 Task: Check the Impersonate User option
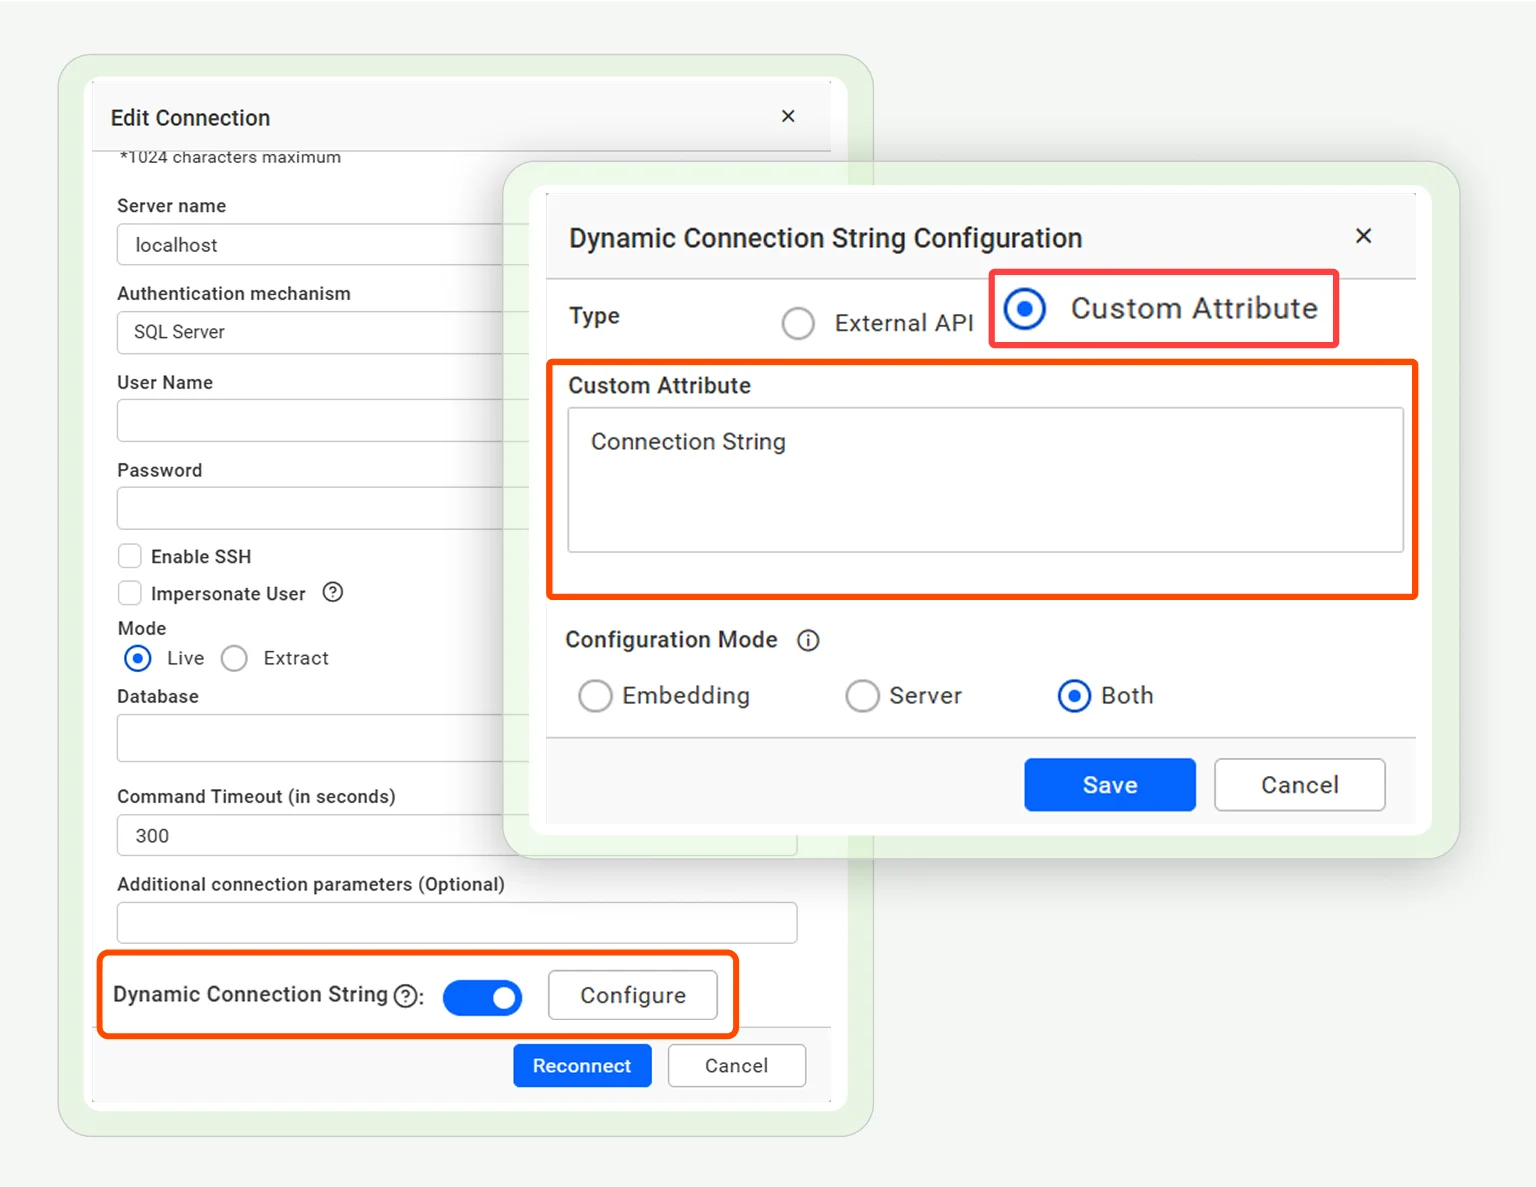pos(130,593)
